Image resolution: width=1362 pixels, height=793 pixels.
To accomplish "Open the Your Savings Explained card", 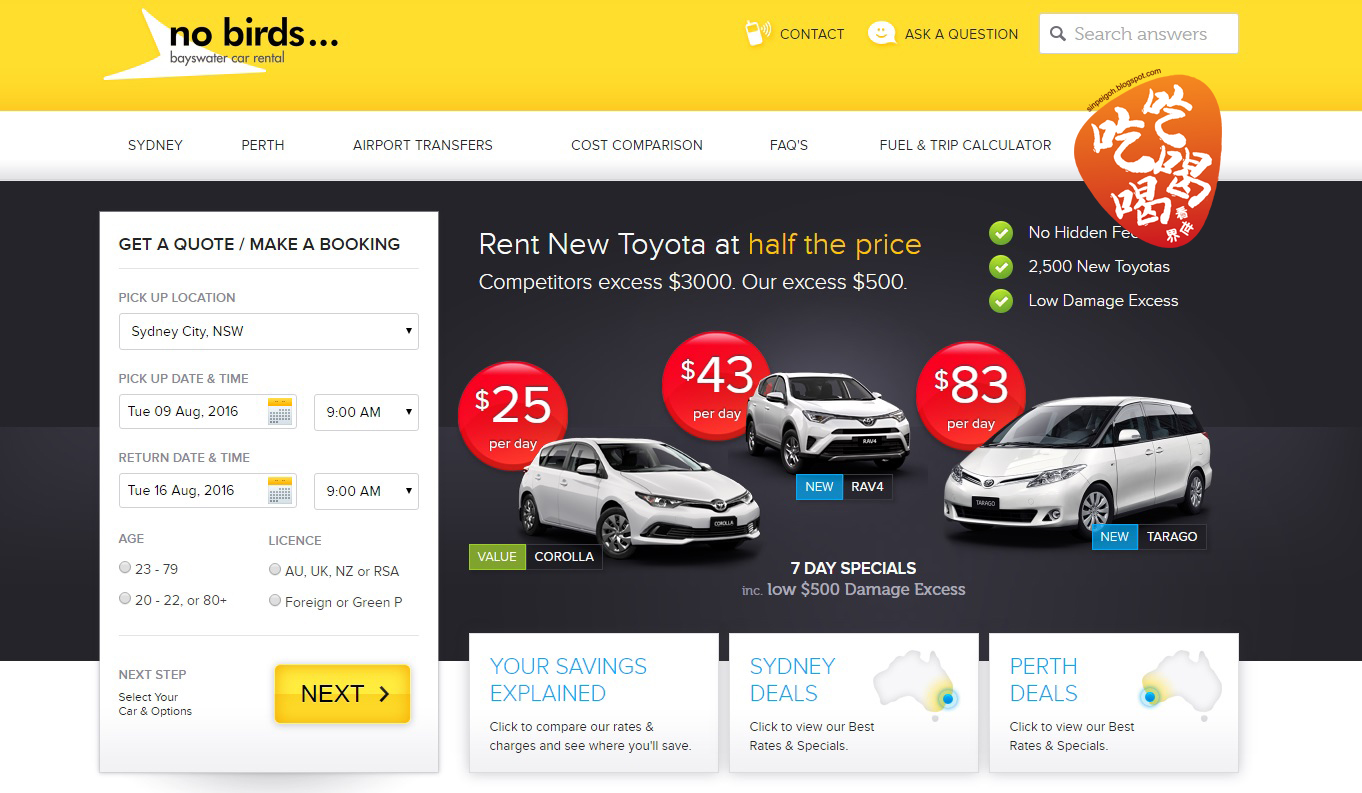I will (x=594, y=702).
